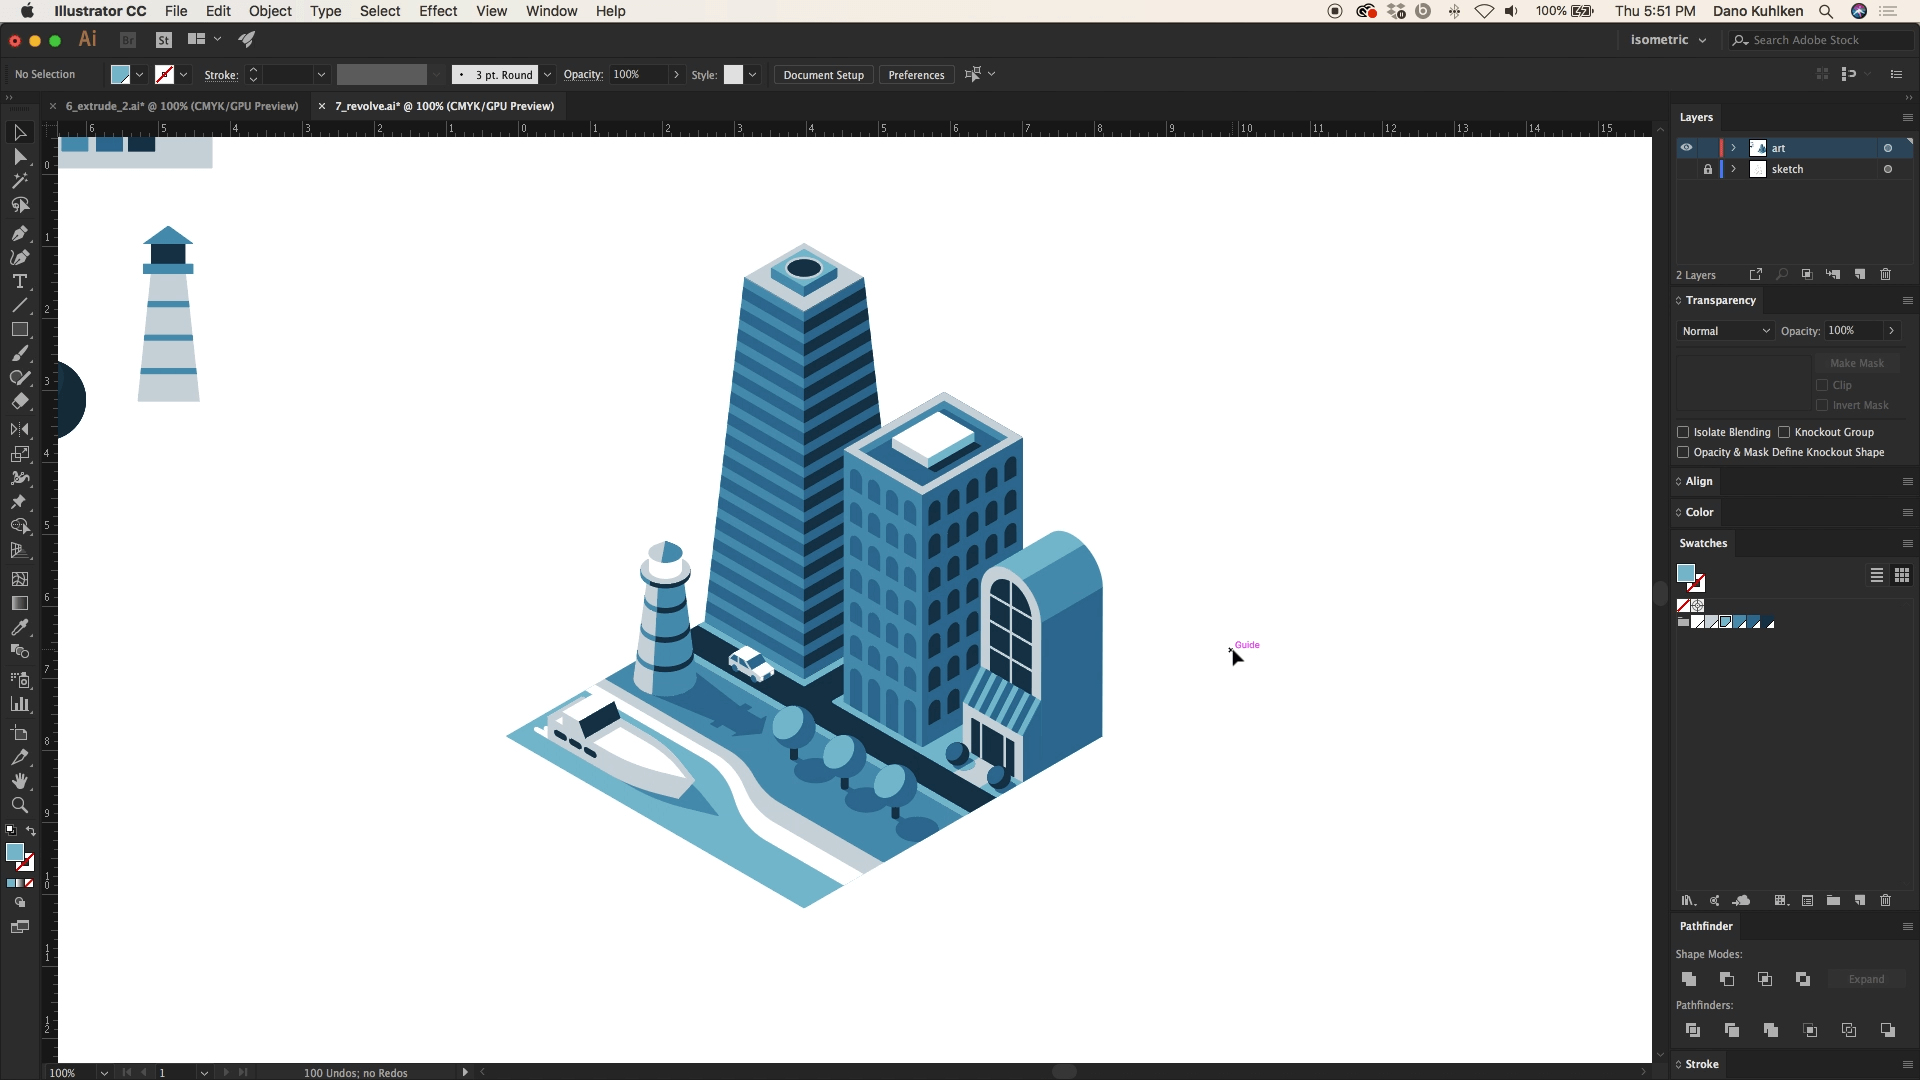Select the Zoom tool
The width and height of the screenshot is (1920, 1080).
[19, 806]
